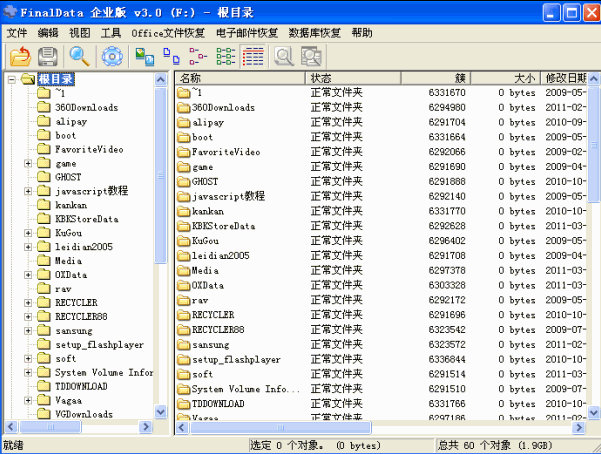This screenshot has height=454, width=601.
Task: Select TDDOWNLOAD in the folder tree
Action: (x=81, y=386)
